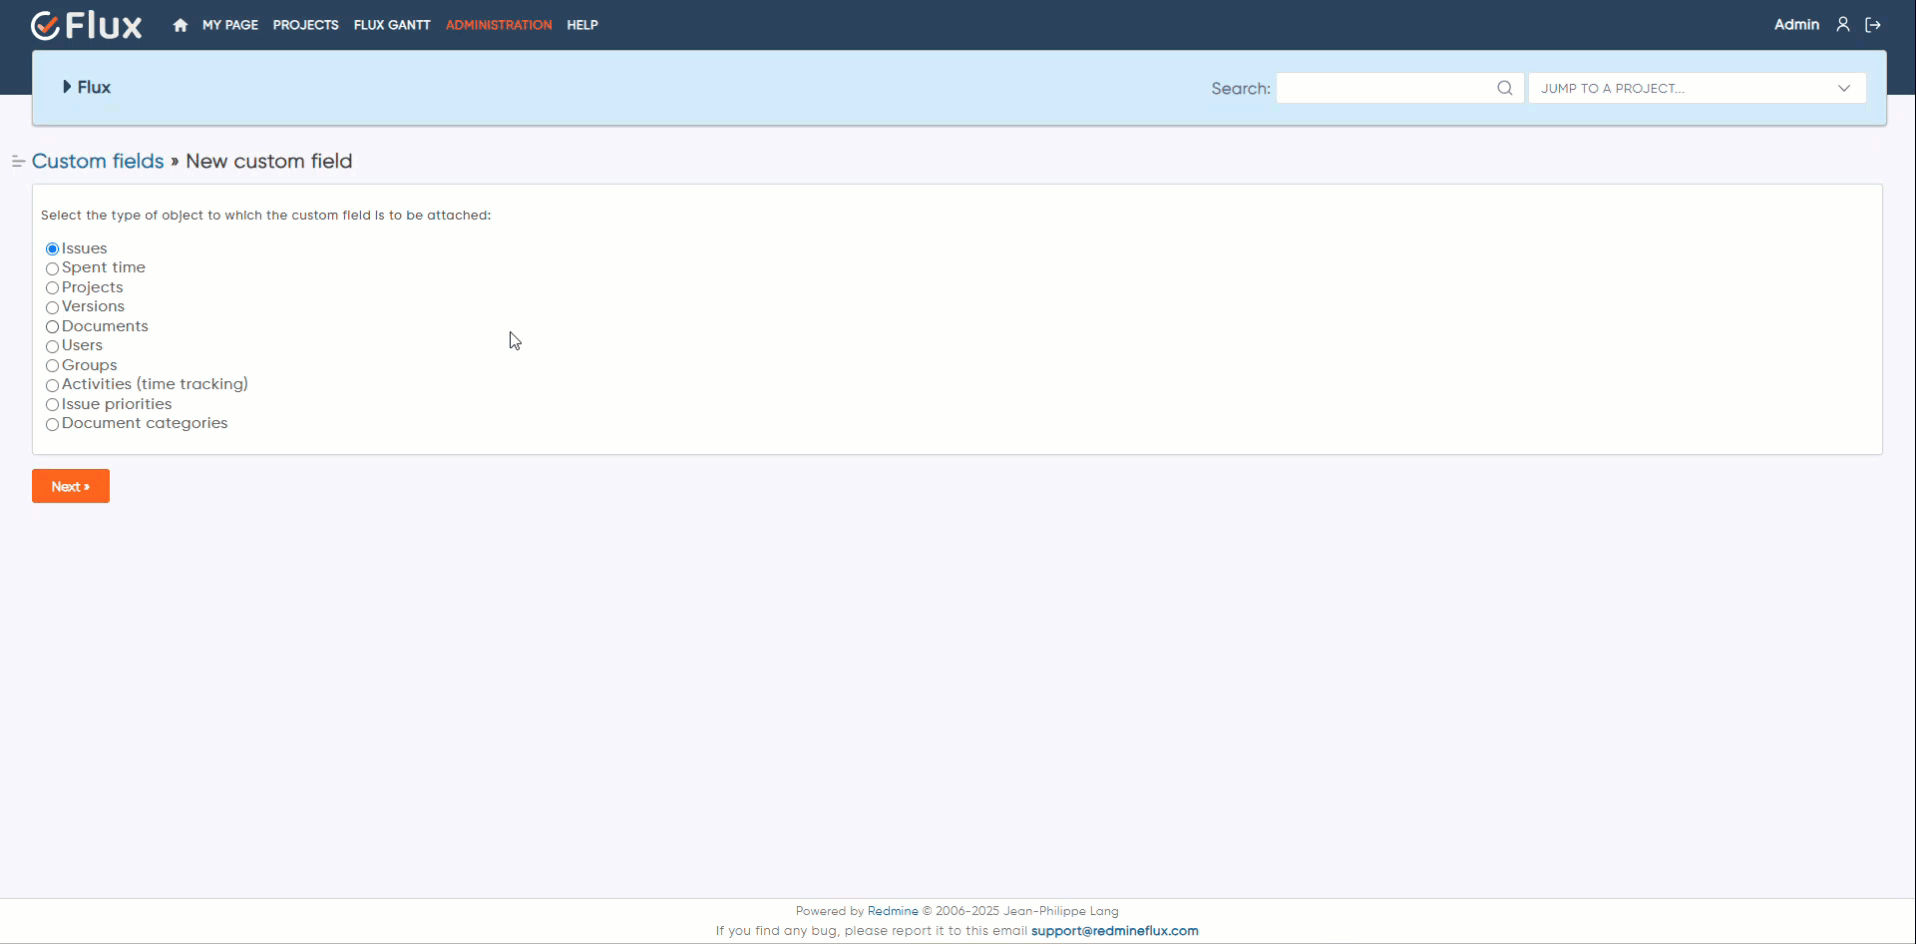
Task: Click the sign out icon
Action: pos(1873,25)
